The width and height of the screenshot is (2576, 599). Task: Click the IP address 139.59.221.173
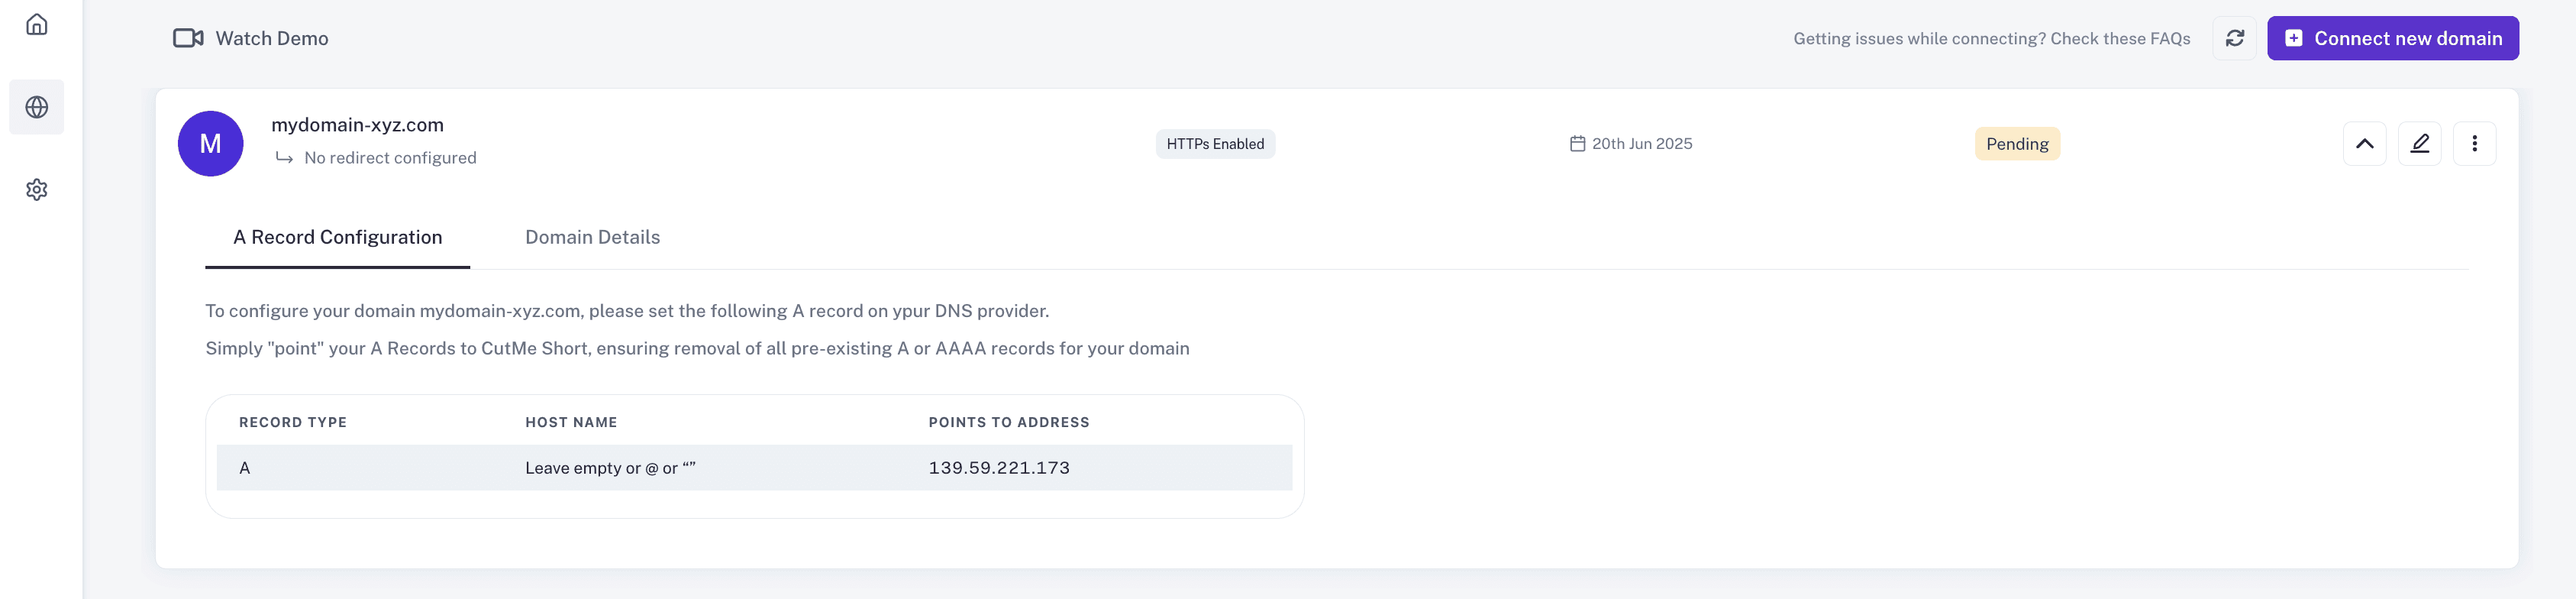999,467
